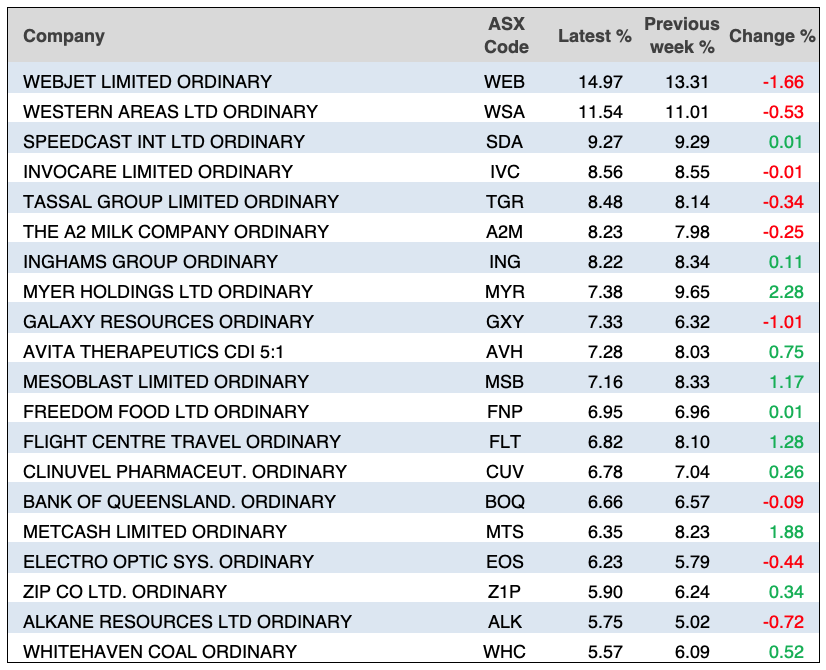Select the WSA ticker code

pyautogui.click(x=505, y=111)
